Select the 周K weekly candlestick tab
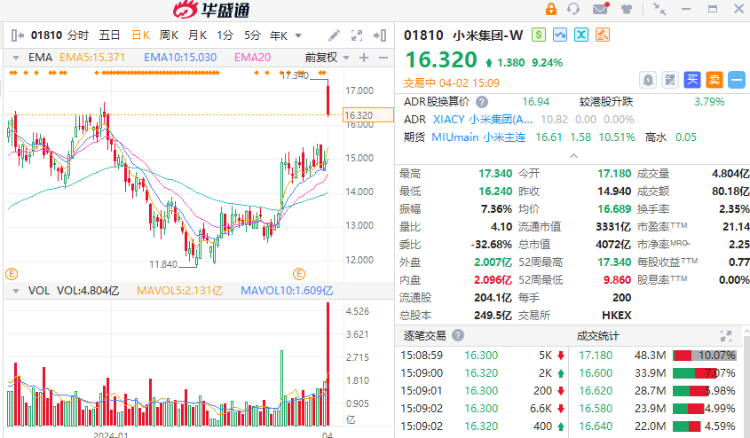This screenshot has height=438, width=750. click(169, 35)
